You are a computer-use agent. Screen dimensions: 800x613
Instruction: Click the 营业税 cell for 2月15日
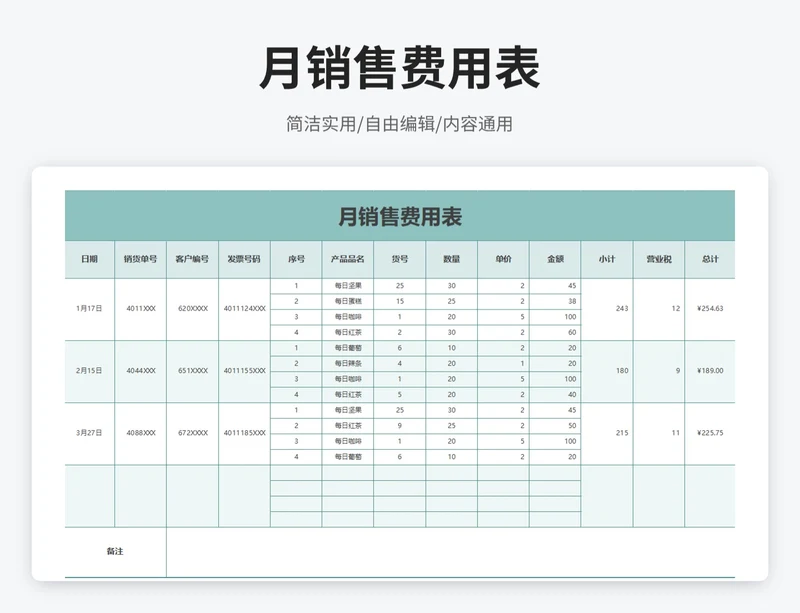(x=659, y=371)
